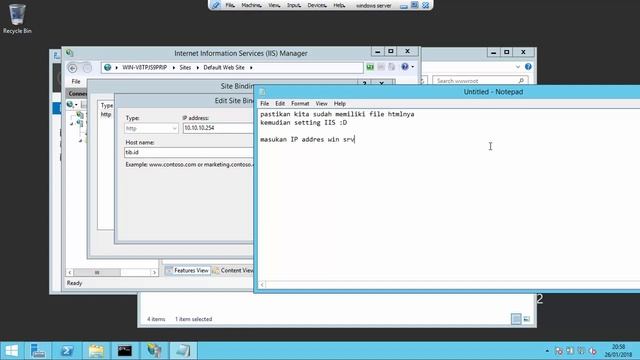Click the '1 item selected' status text
The height and width of the screenshot is (360, 640).
click(193, 319)
